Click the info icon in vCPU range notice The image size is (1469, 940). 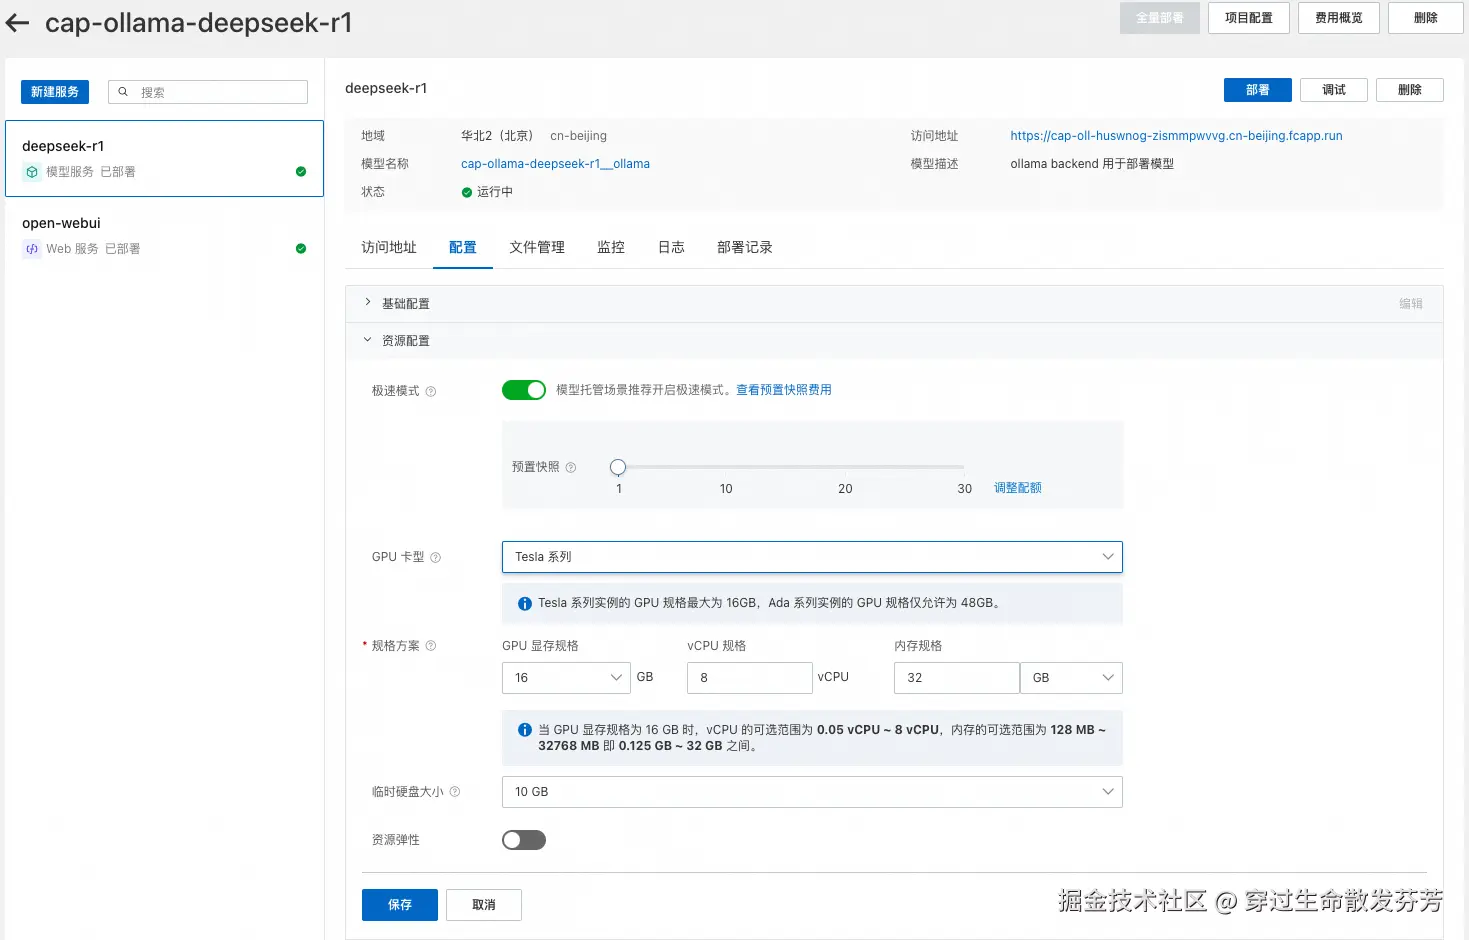click(x=525, y=730)
